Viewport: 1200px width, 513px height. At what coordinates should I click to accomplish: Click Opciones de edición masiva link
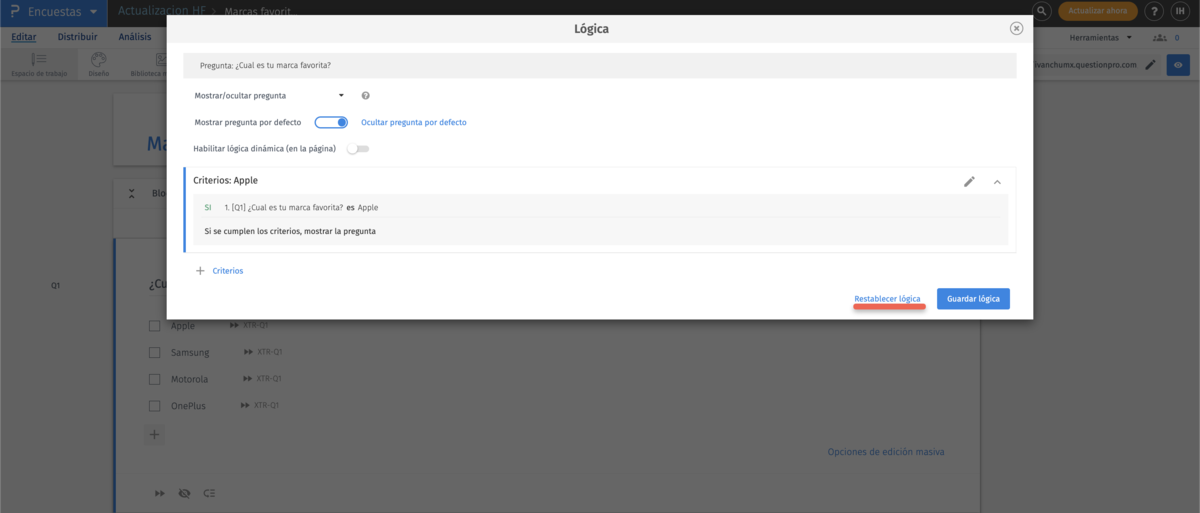(x=886, y=452)
